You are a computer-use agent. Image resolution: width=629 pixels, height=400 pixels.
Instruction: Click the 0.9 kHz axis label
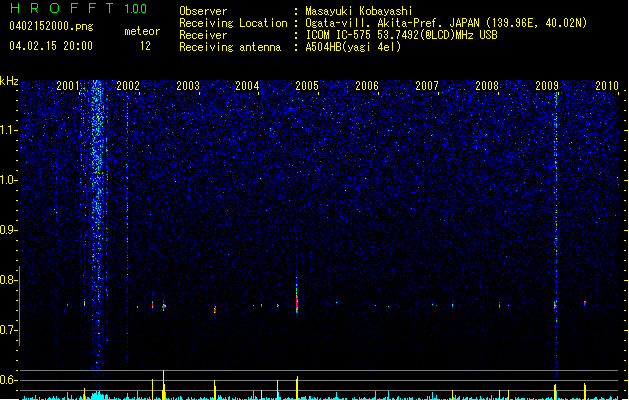[x=9, y=230]
